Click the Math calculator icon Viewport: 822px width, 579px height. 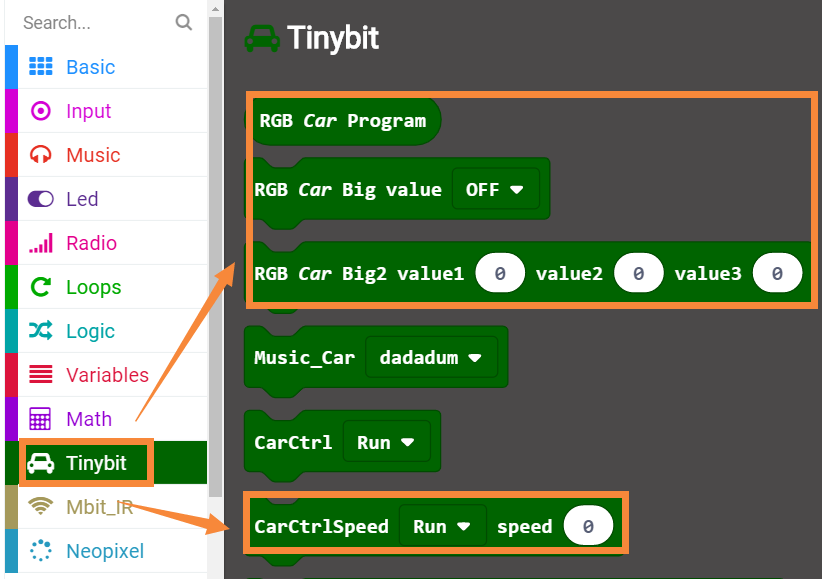[40, 419]
